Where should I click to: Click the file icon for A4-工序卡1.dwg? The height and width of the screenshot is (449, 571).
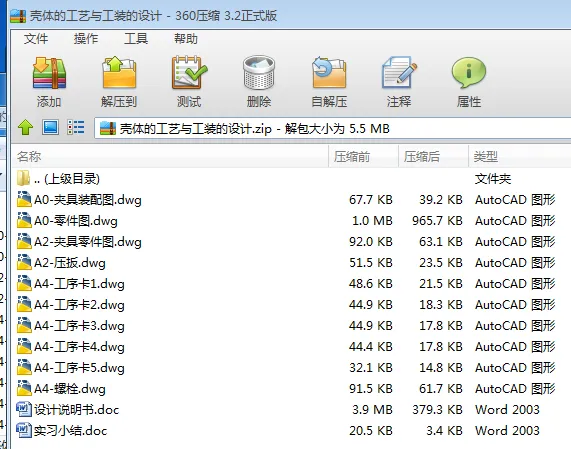(24, 283)
